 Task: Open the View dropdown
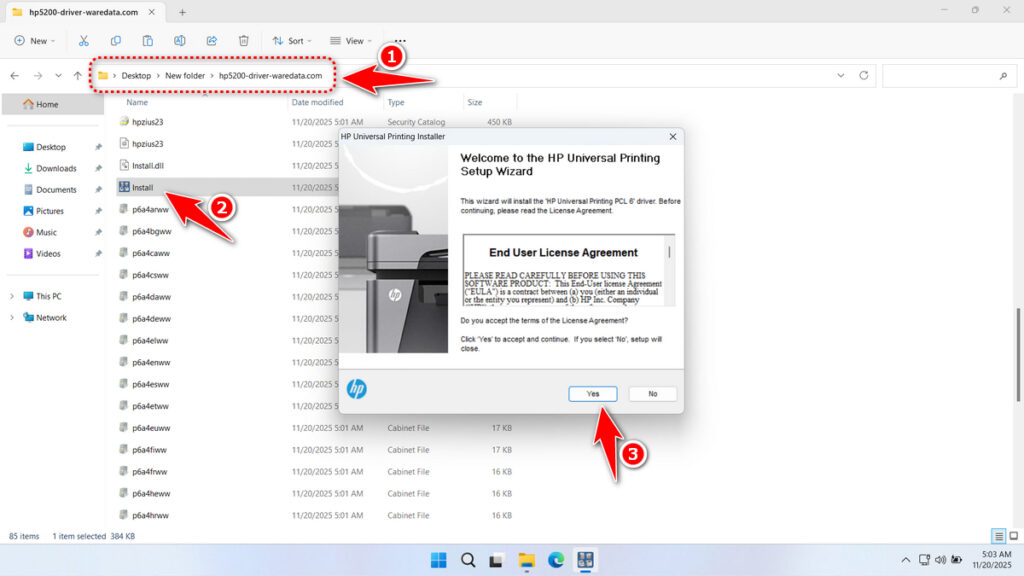pyautogui.click(x=349, y=40)
